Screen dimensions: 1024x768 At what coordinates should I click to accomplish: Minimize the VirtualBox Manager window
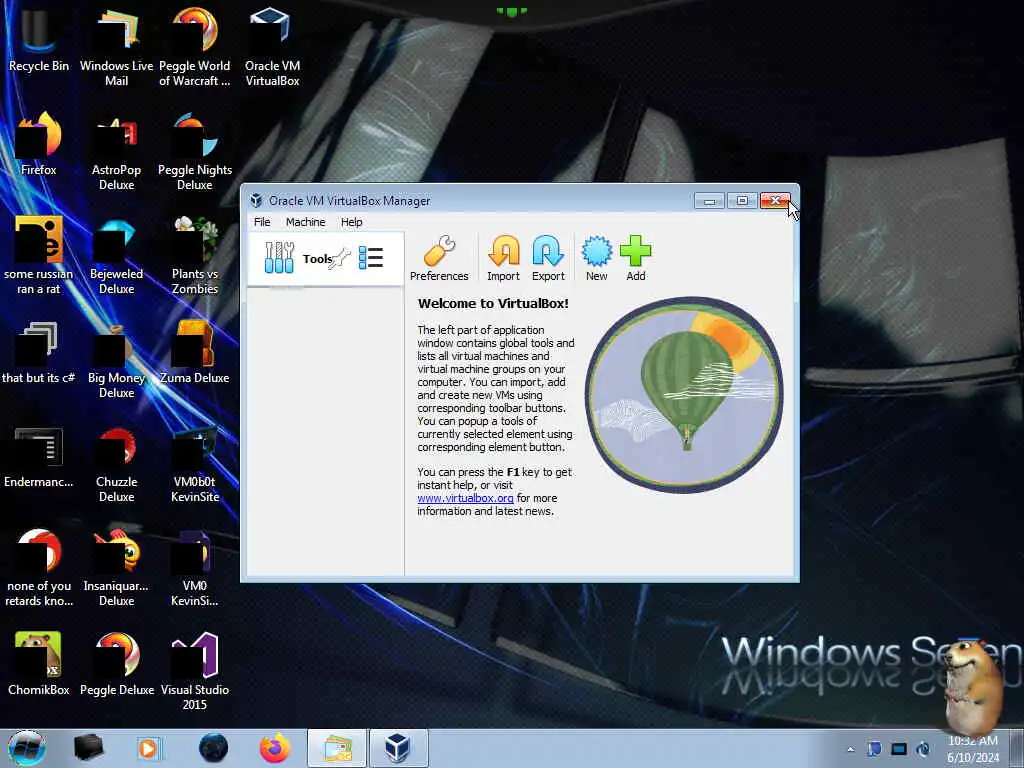[709, 200]
